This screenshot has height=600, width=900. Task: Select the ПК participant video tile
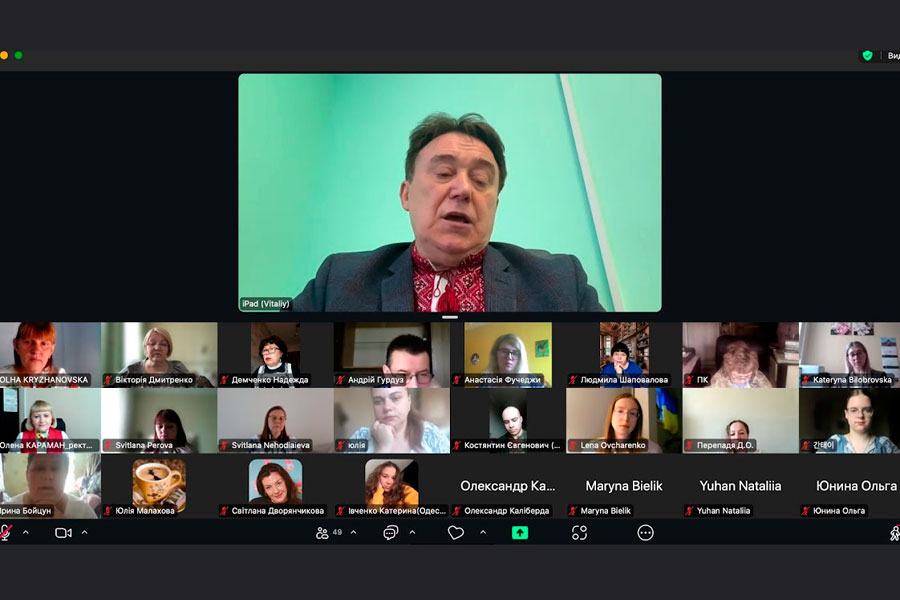(740, 355)
